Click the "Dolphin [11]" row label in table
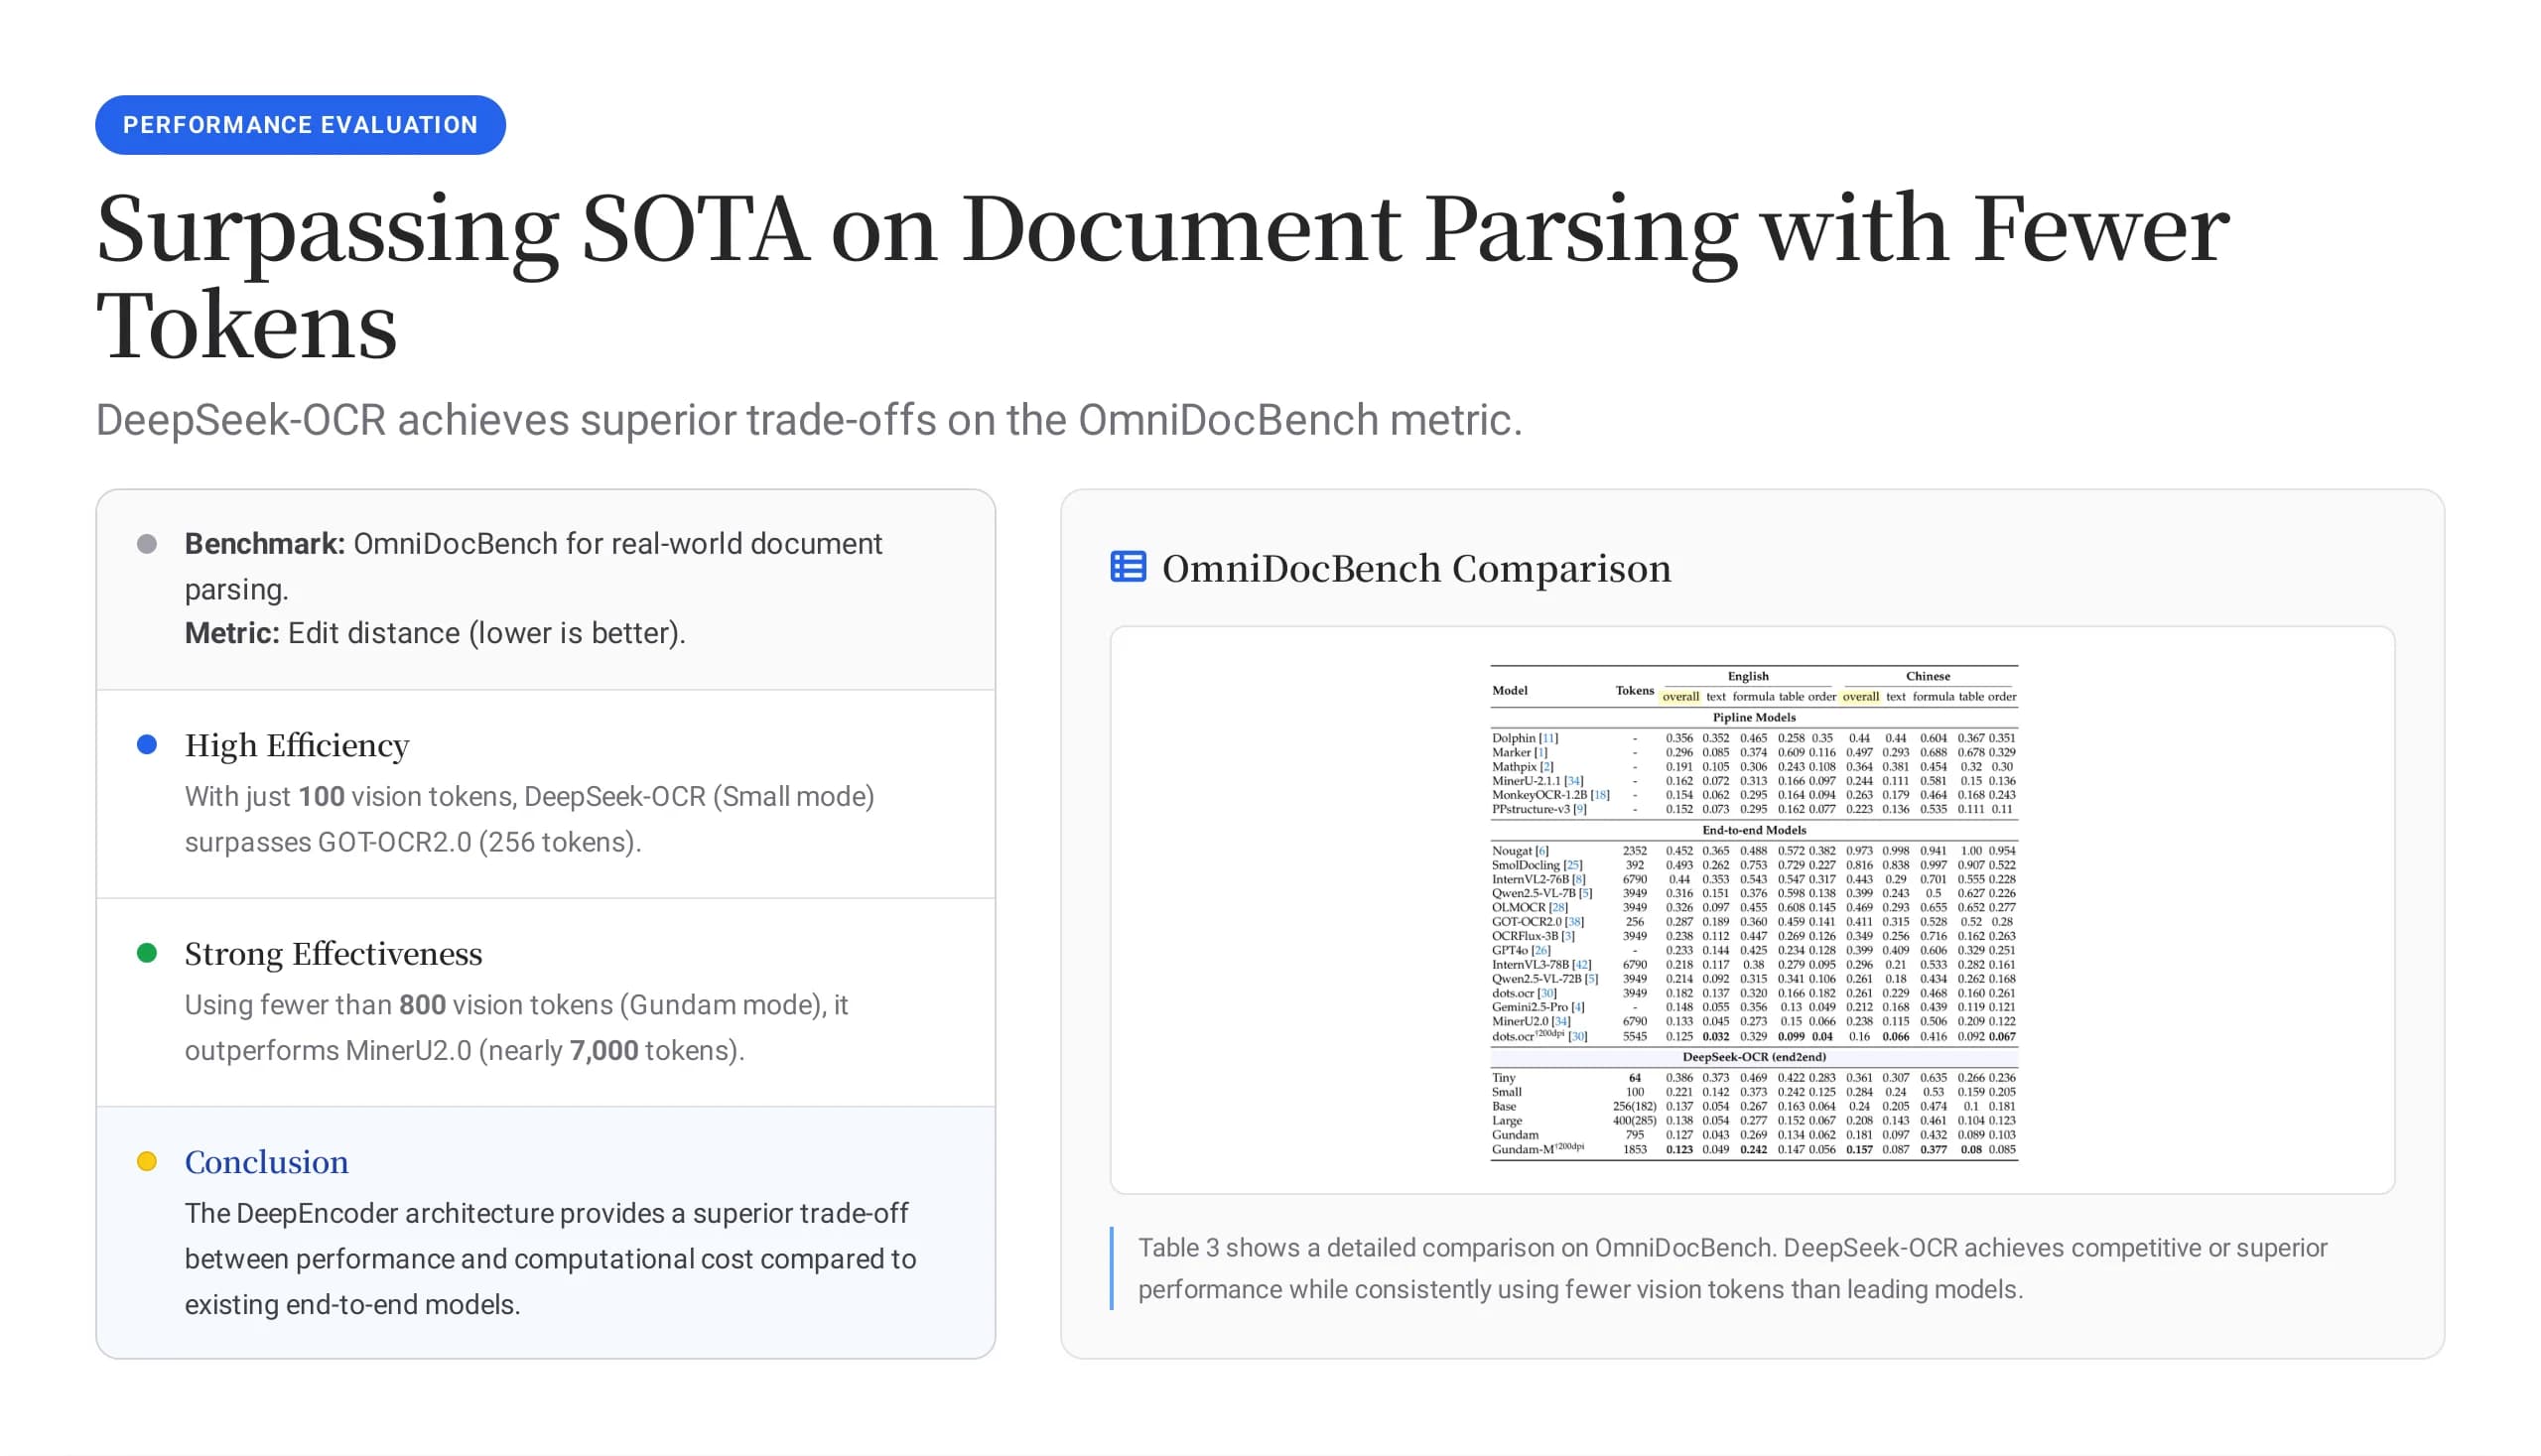2541x1456 pixels. tap(1525, 738)
